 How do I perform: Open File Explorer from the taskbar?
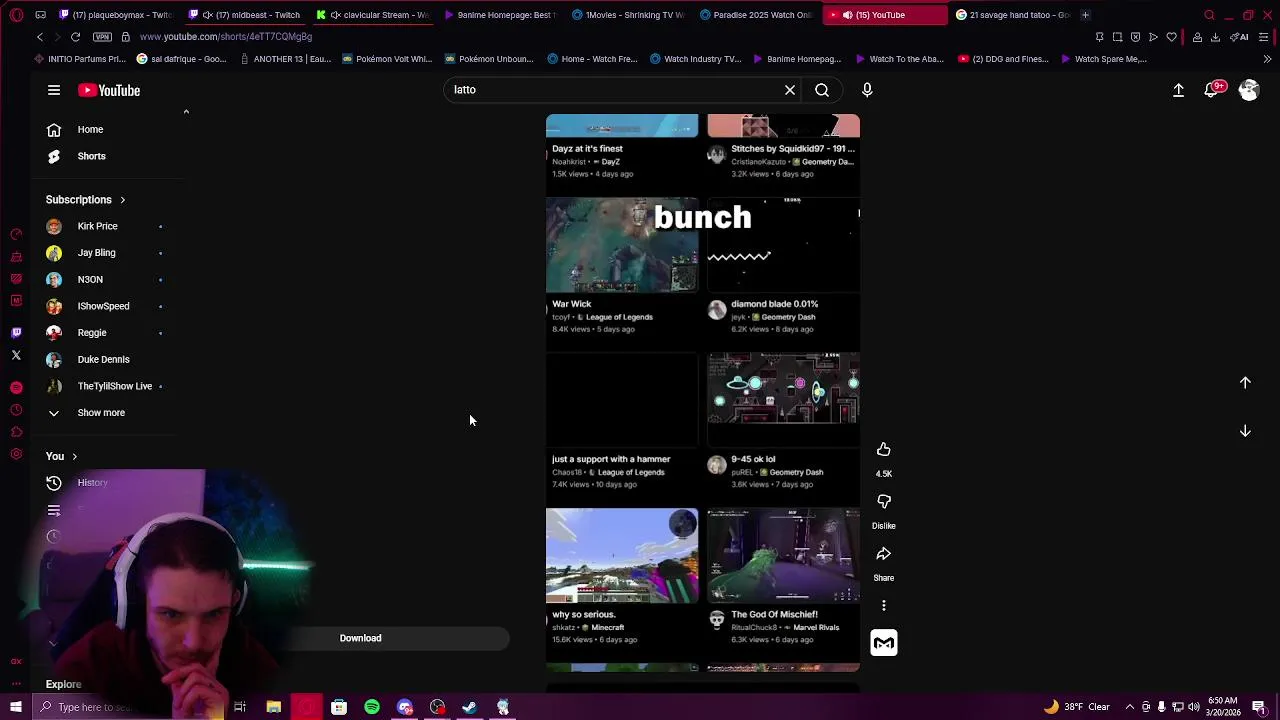273,707
